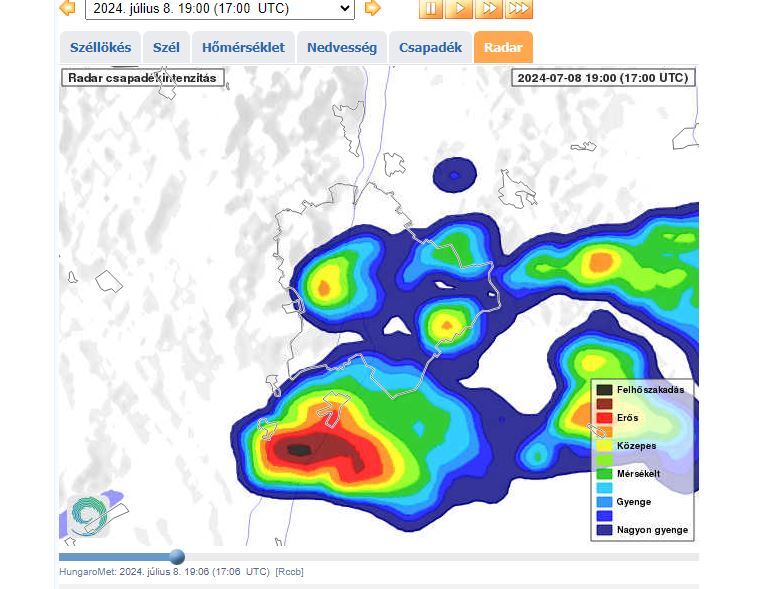
Task: Select the active Radar tab
Action: coord(503,48)
